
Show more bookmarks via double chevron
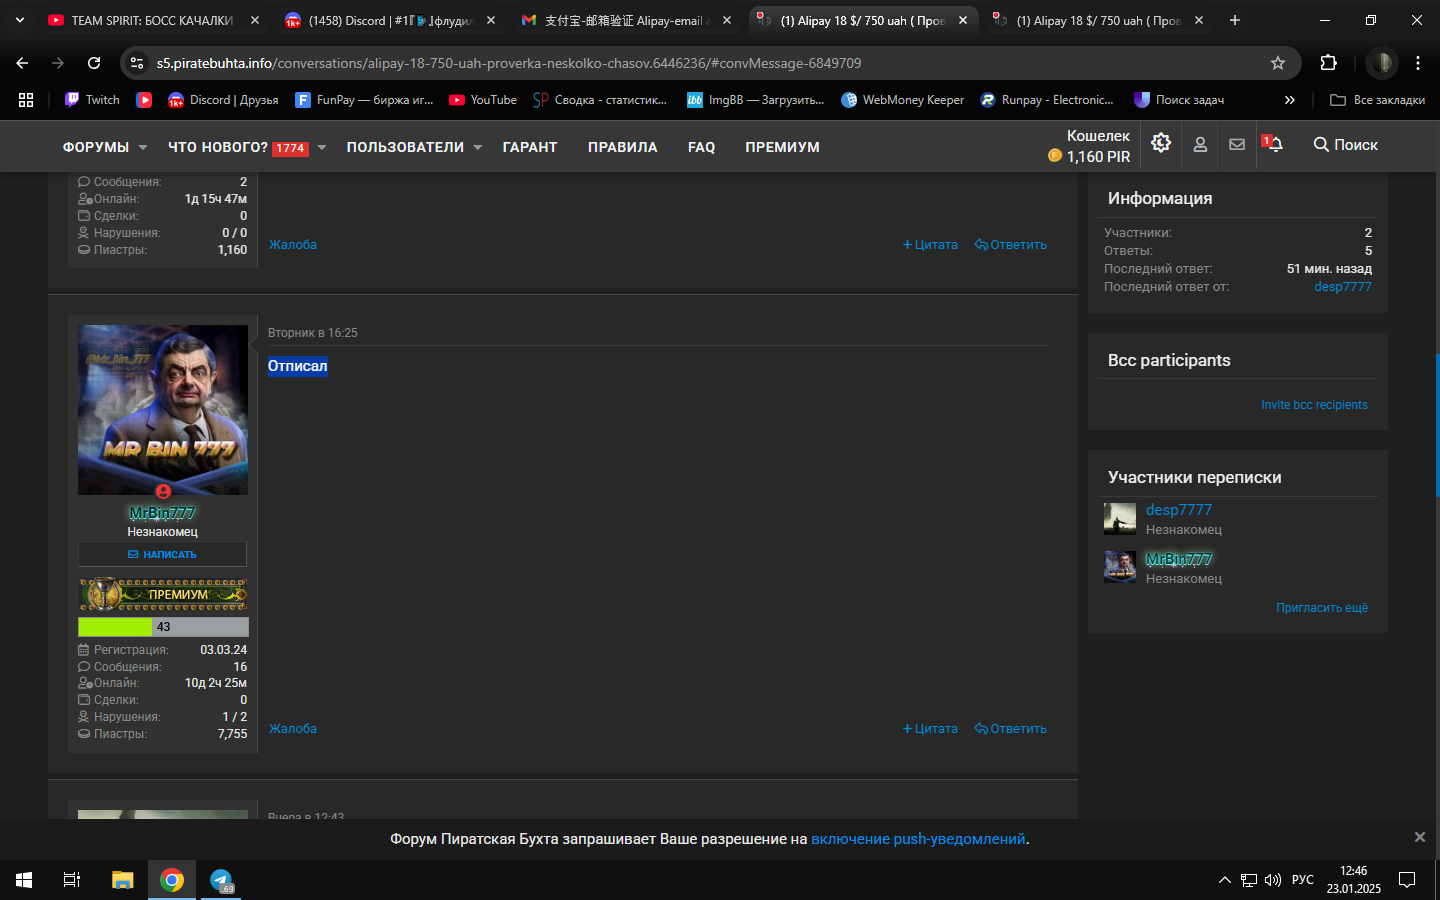[1290, 100]
